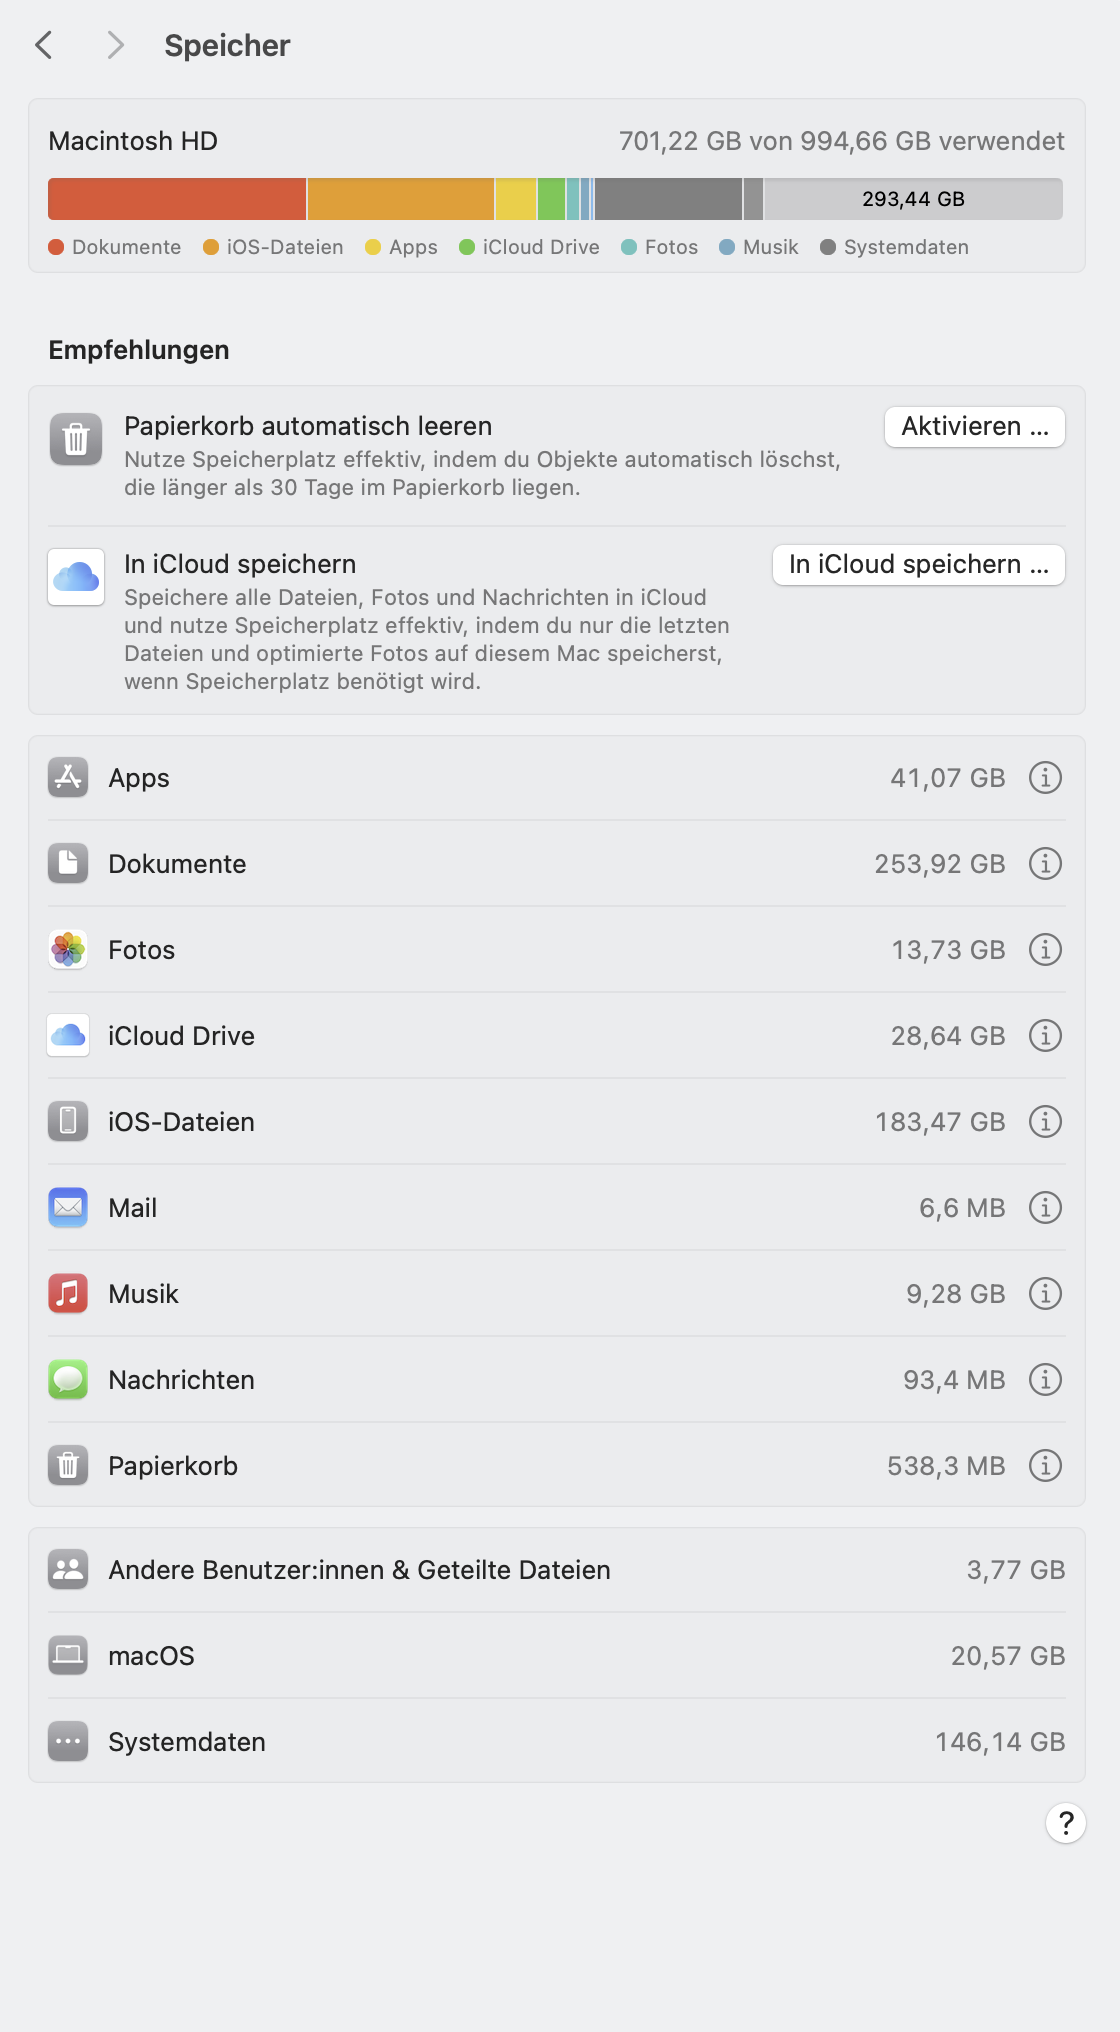
Task: Open Papierkorb info details
Action: point(1045,1466)
